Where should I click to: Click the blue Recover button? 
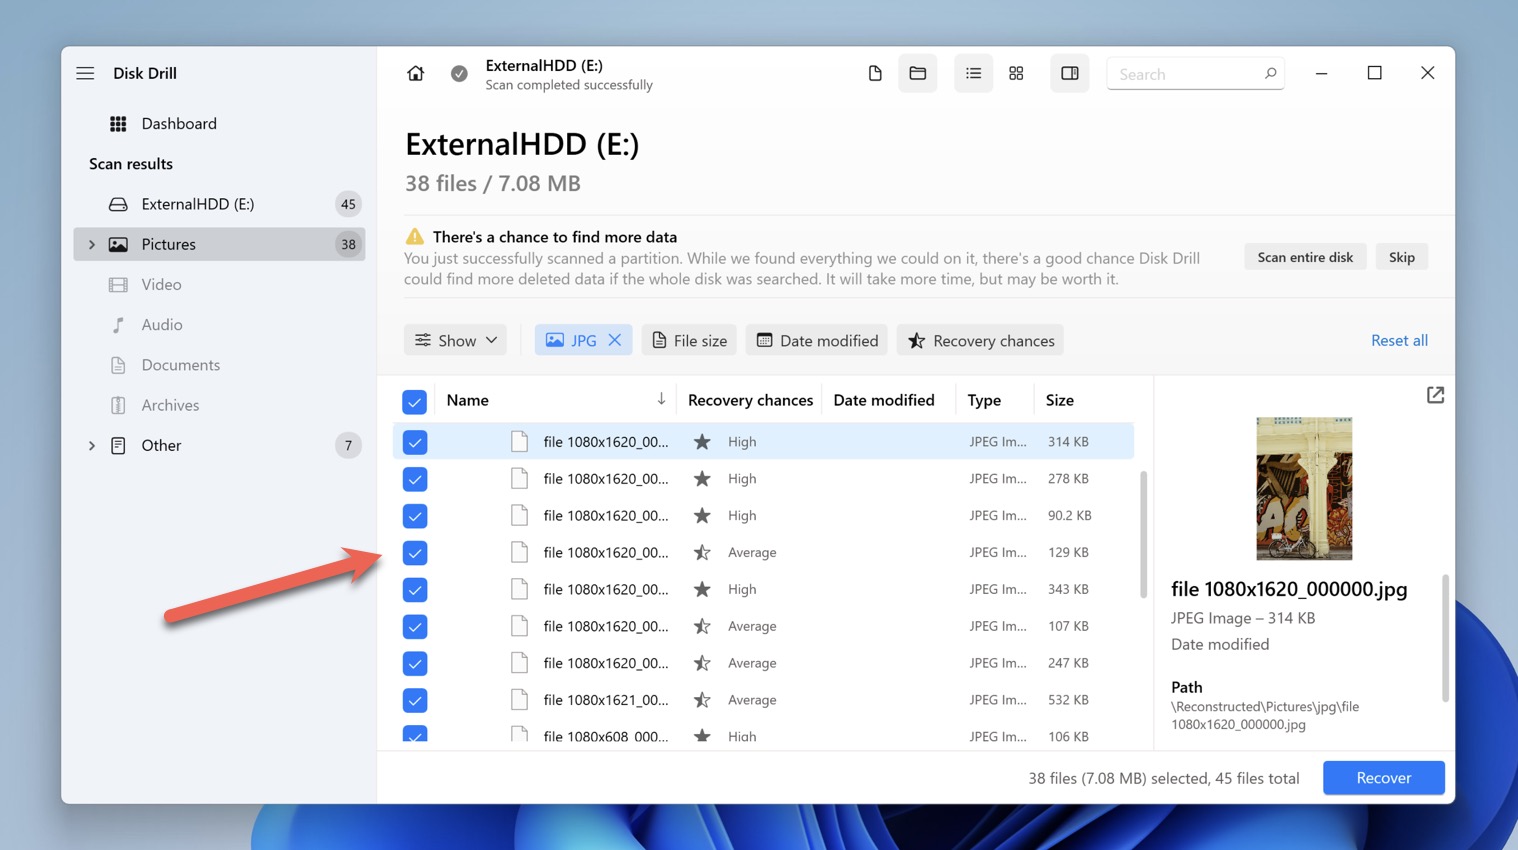click(1383, 778)
